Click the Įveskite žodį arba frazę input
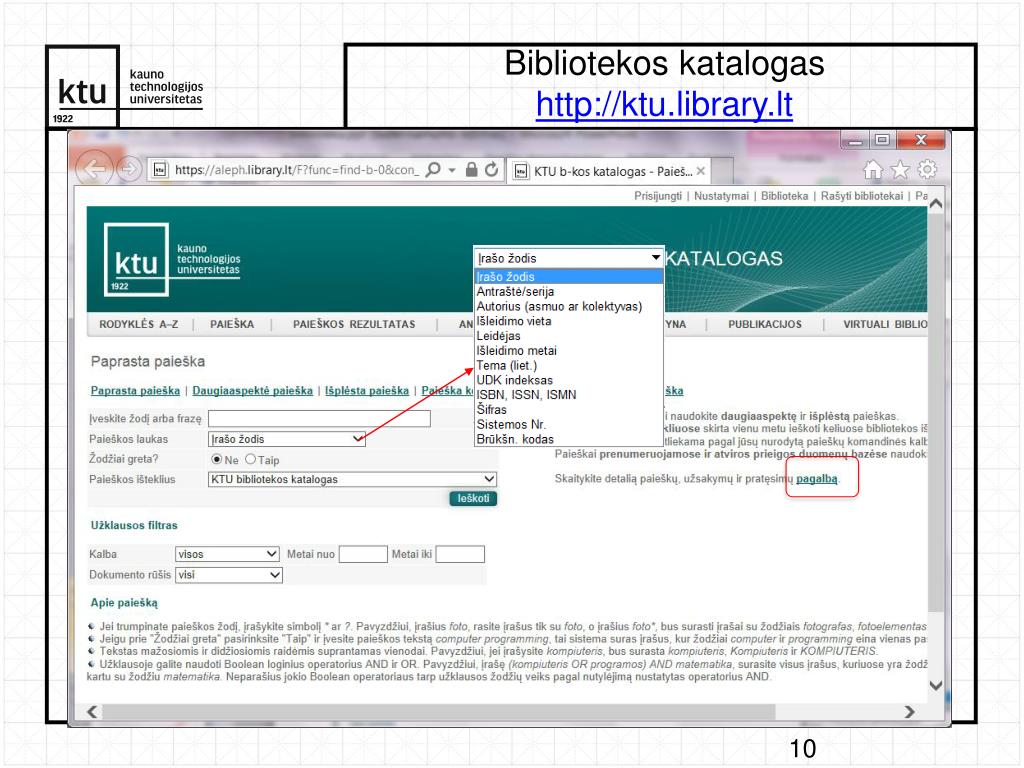Screen dimensions: 1024x768 coord(319,419)
